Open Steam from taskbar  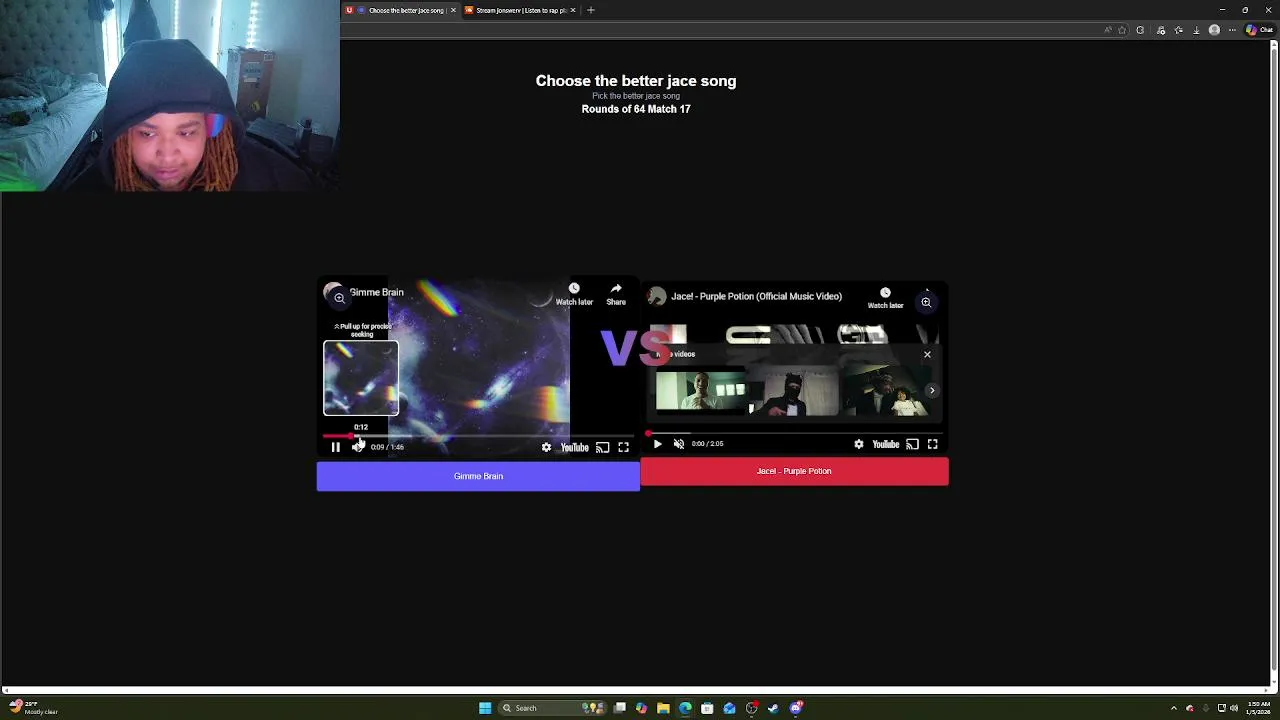pos(773,708)
